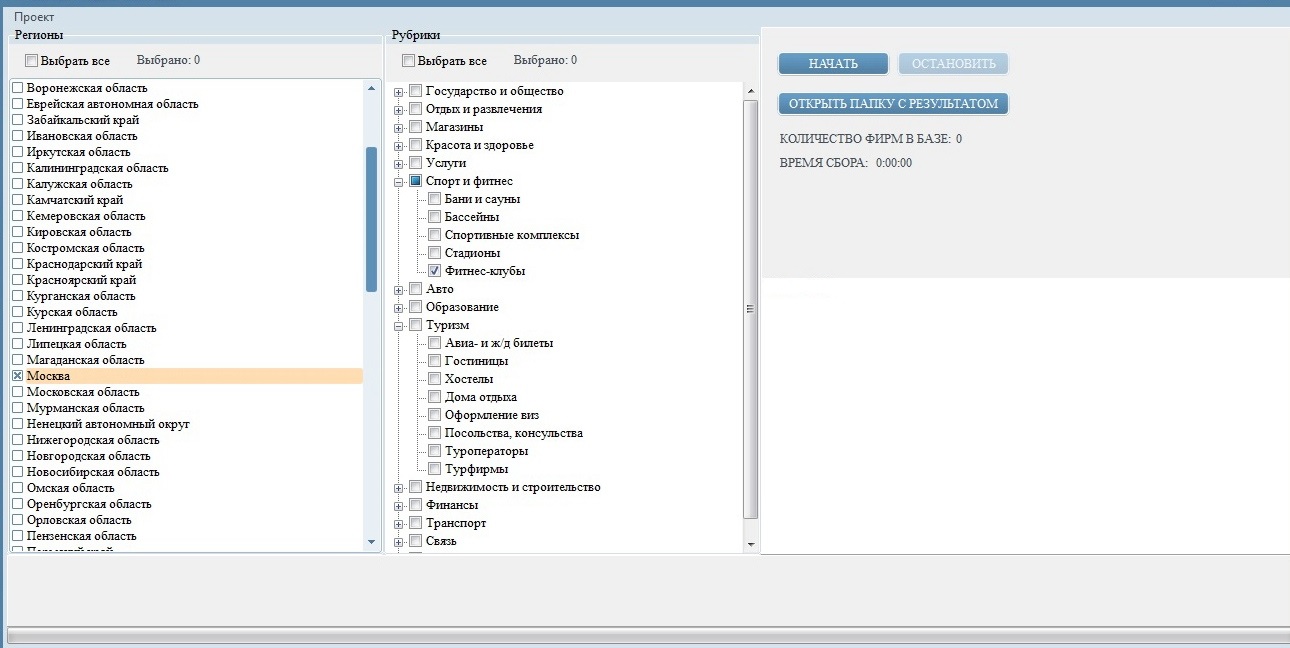Tick the Гостиницы checkbox under Туризм
This screenshot has width=1290, height=648.
435,361
